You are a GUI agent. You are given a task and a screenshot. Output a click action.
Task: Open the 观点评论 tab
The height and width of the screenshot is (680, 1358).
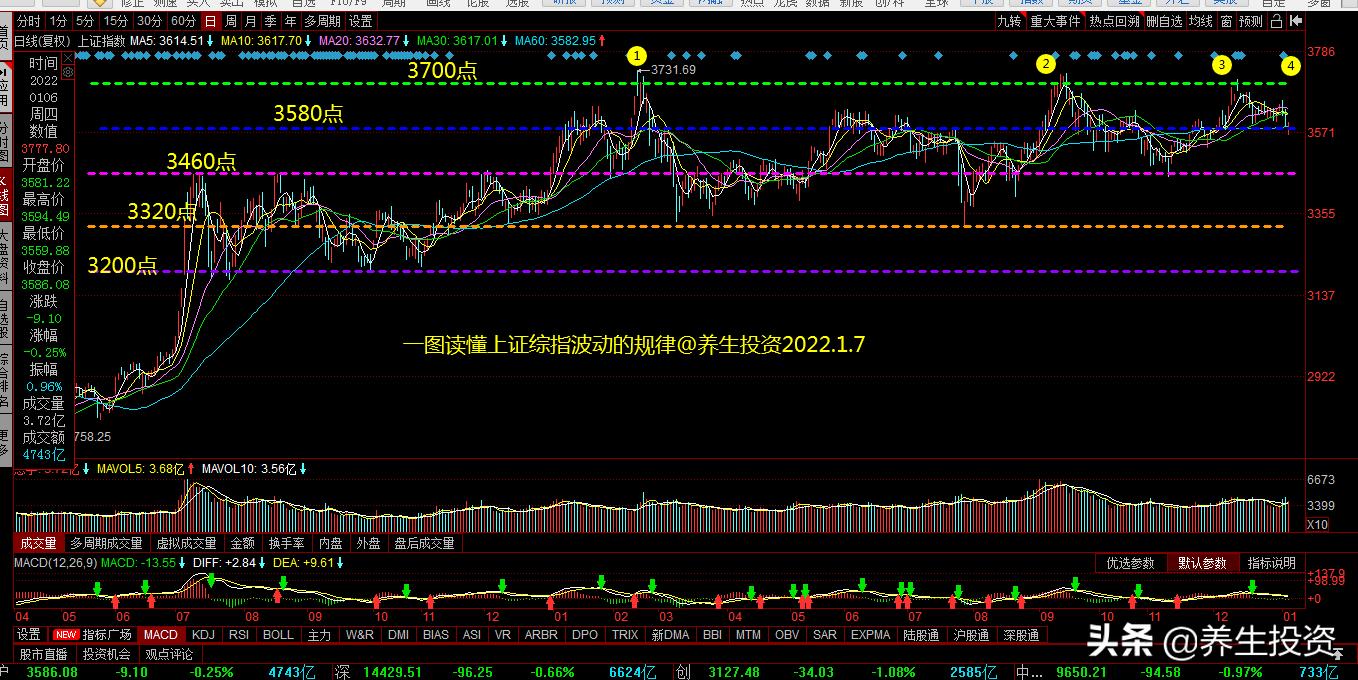click(169, 654)
